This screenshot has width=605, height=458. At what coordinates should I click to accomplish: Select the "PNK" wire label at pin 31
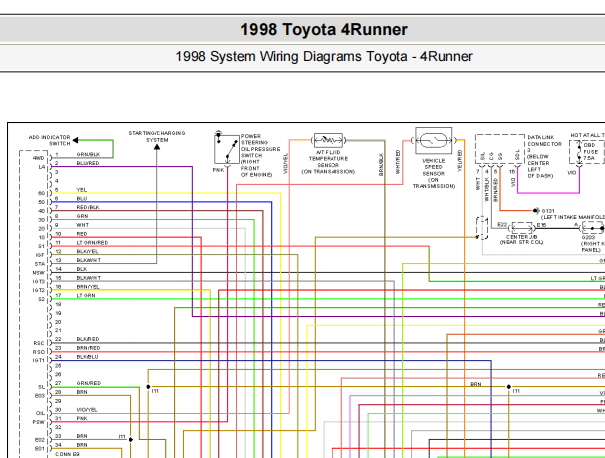click(x=82, y=418)
